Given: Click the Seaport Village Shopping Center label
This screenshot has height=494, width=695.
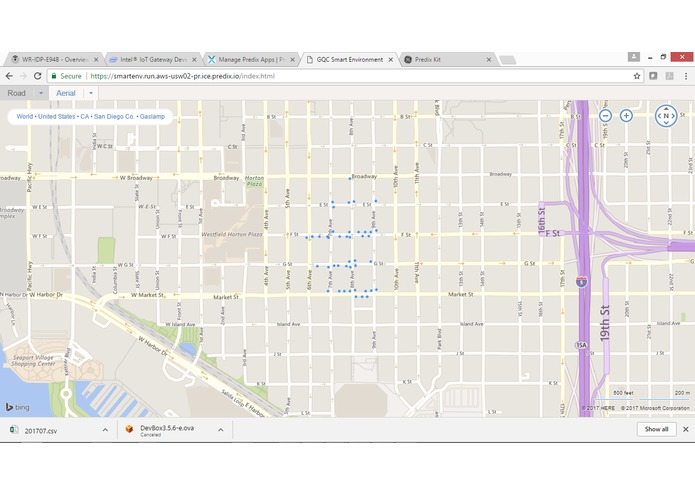Looking at the screenshot, I should pyautogui.click(x=33, y=360).
